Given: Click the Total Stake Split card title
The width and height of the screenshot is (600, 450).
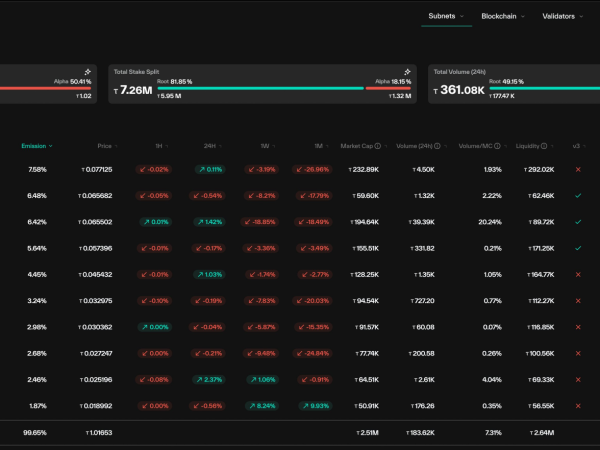Looking at the screenshot, I should (x=136, y=72).
